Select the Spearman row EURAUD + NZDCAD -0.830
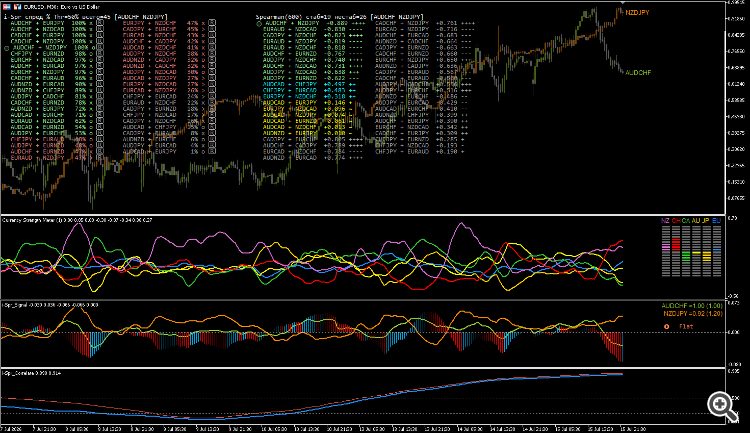750x433 pixels. pos(314,29)
